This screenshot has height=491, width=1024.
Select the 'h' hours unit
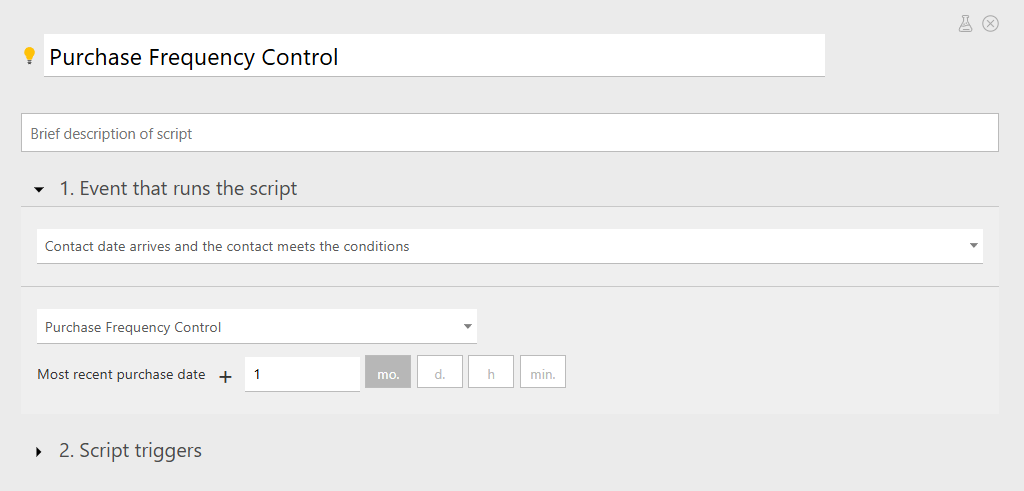pos(491,372)
